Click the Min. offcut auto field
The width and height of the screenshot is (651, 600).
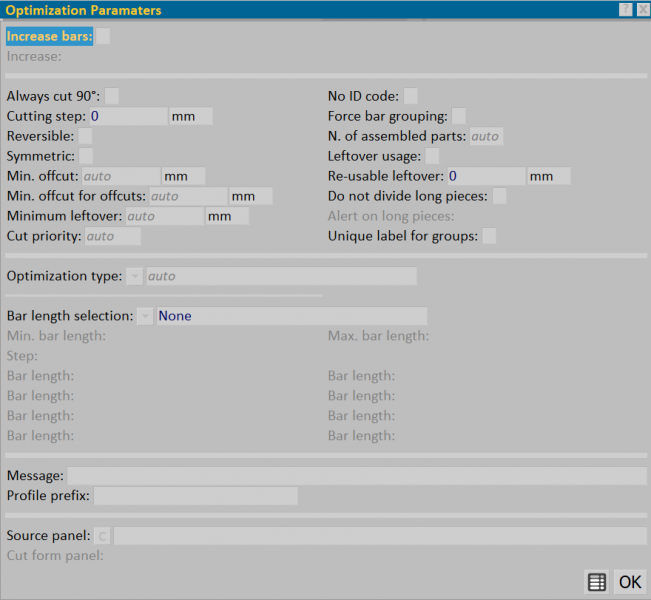(x=121, y=176)
